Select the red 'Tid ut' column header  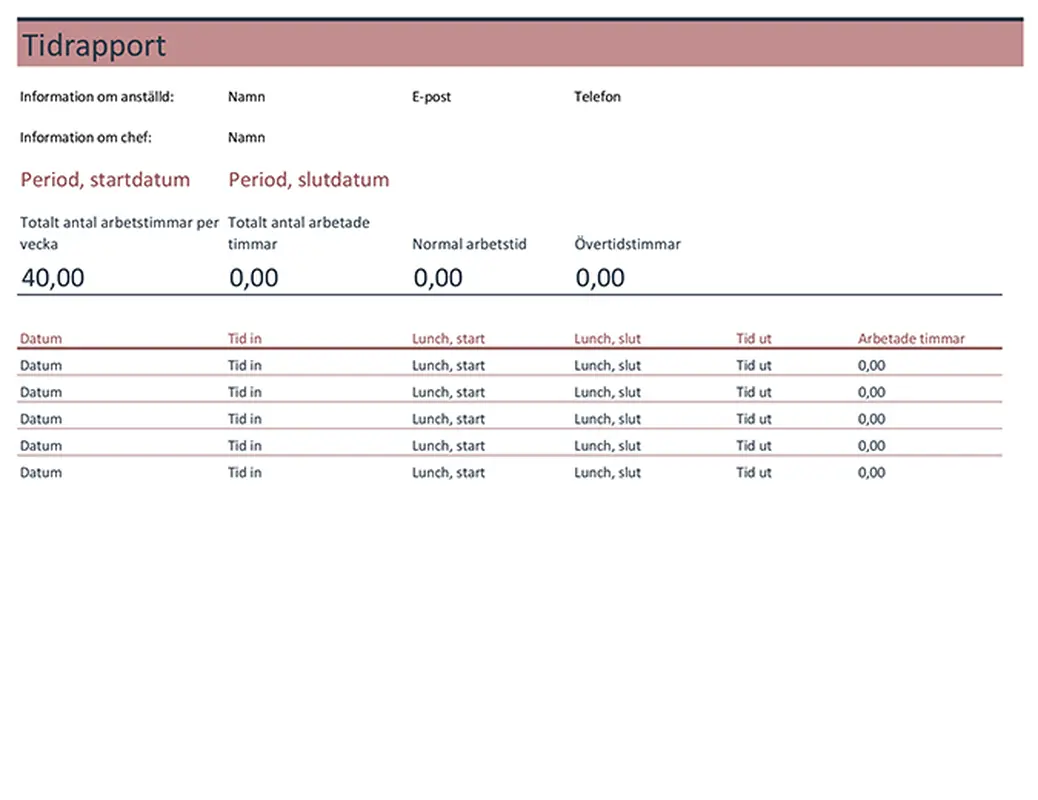(754, 339)
